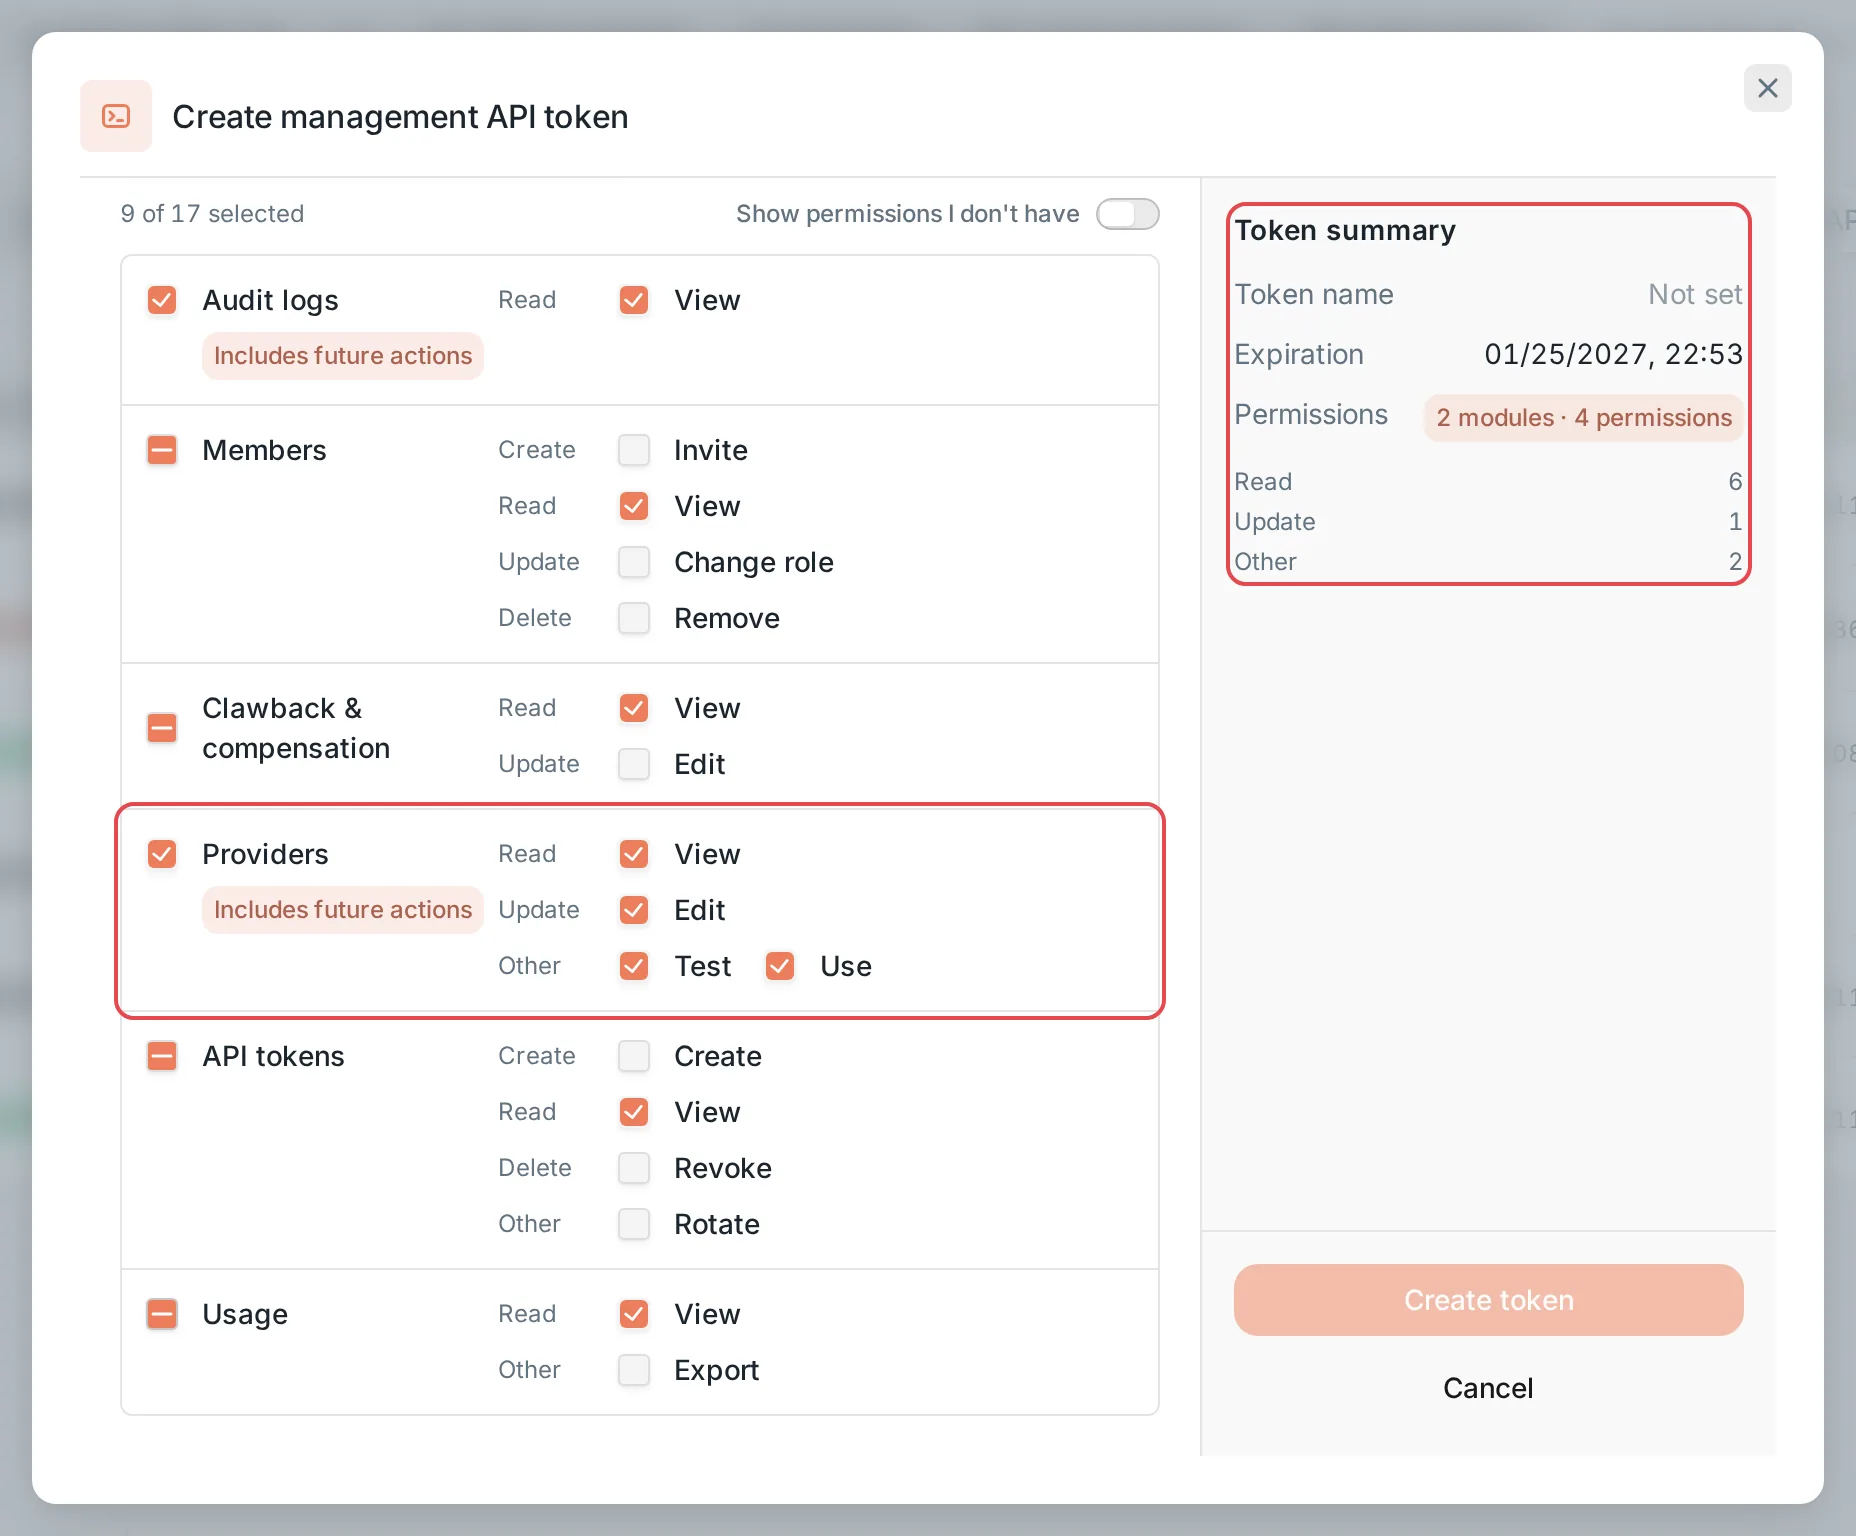The image size is (1856, 1536).
Task: Check the Remove permission for Members
Action: 634,618
